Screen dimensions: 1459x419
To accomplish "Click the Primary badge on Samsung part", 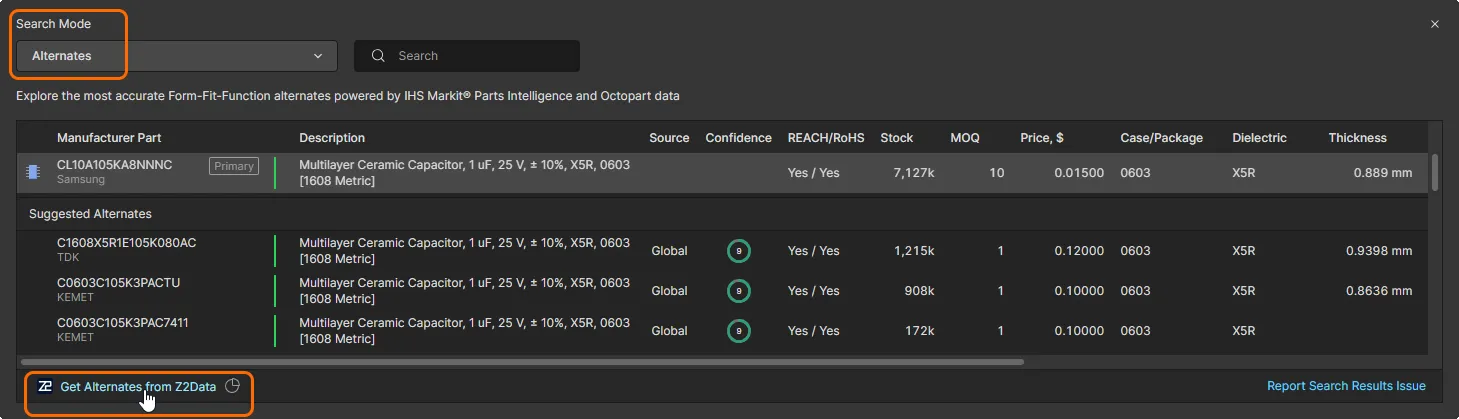I will (234, 166).
